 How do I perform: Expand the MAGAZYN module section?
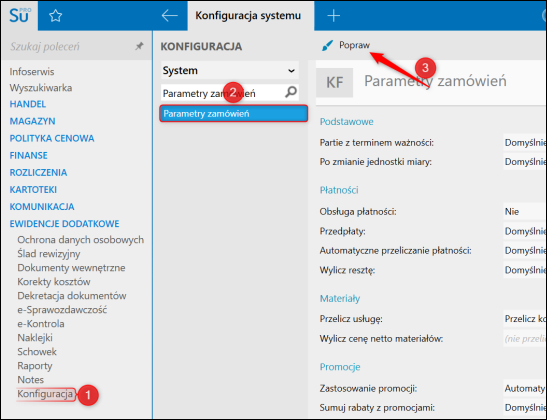coord(32,121)
